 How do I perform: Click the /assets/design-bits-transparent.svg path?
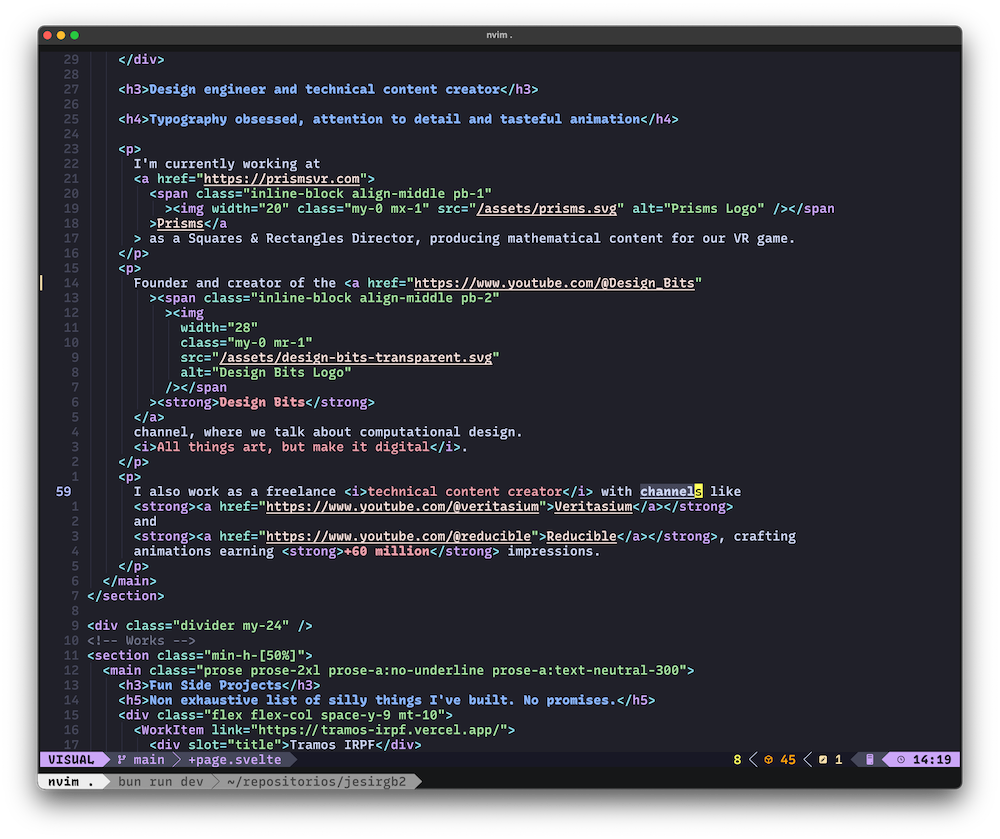355,358
